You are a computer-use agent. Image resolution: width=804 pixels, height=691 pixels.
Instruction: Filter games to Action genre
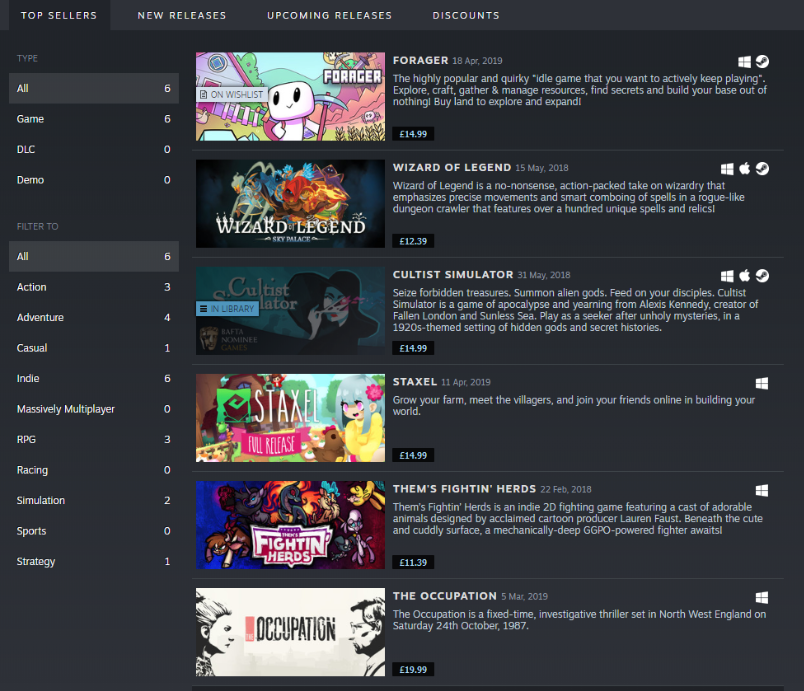point(94,287)
